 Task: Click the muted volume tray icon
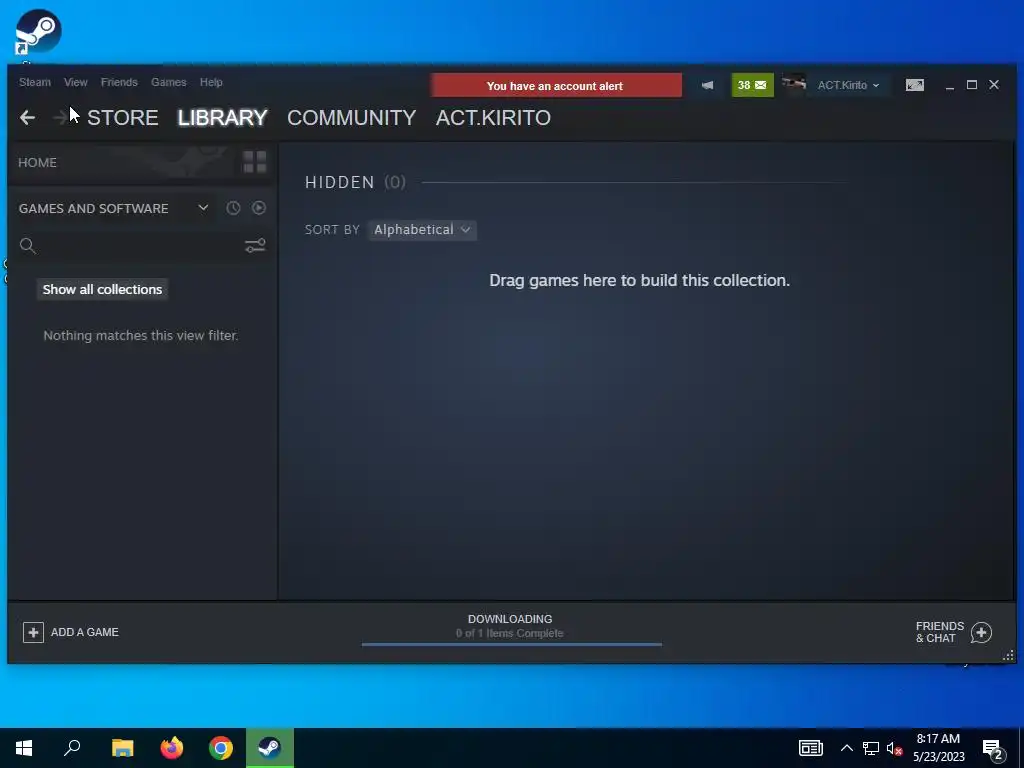pos(895,748)
